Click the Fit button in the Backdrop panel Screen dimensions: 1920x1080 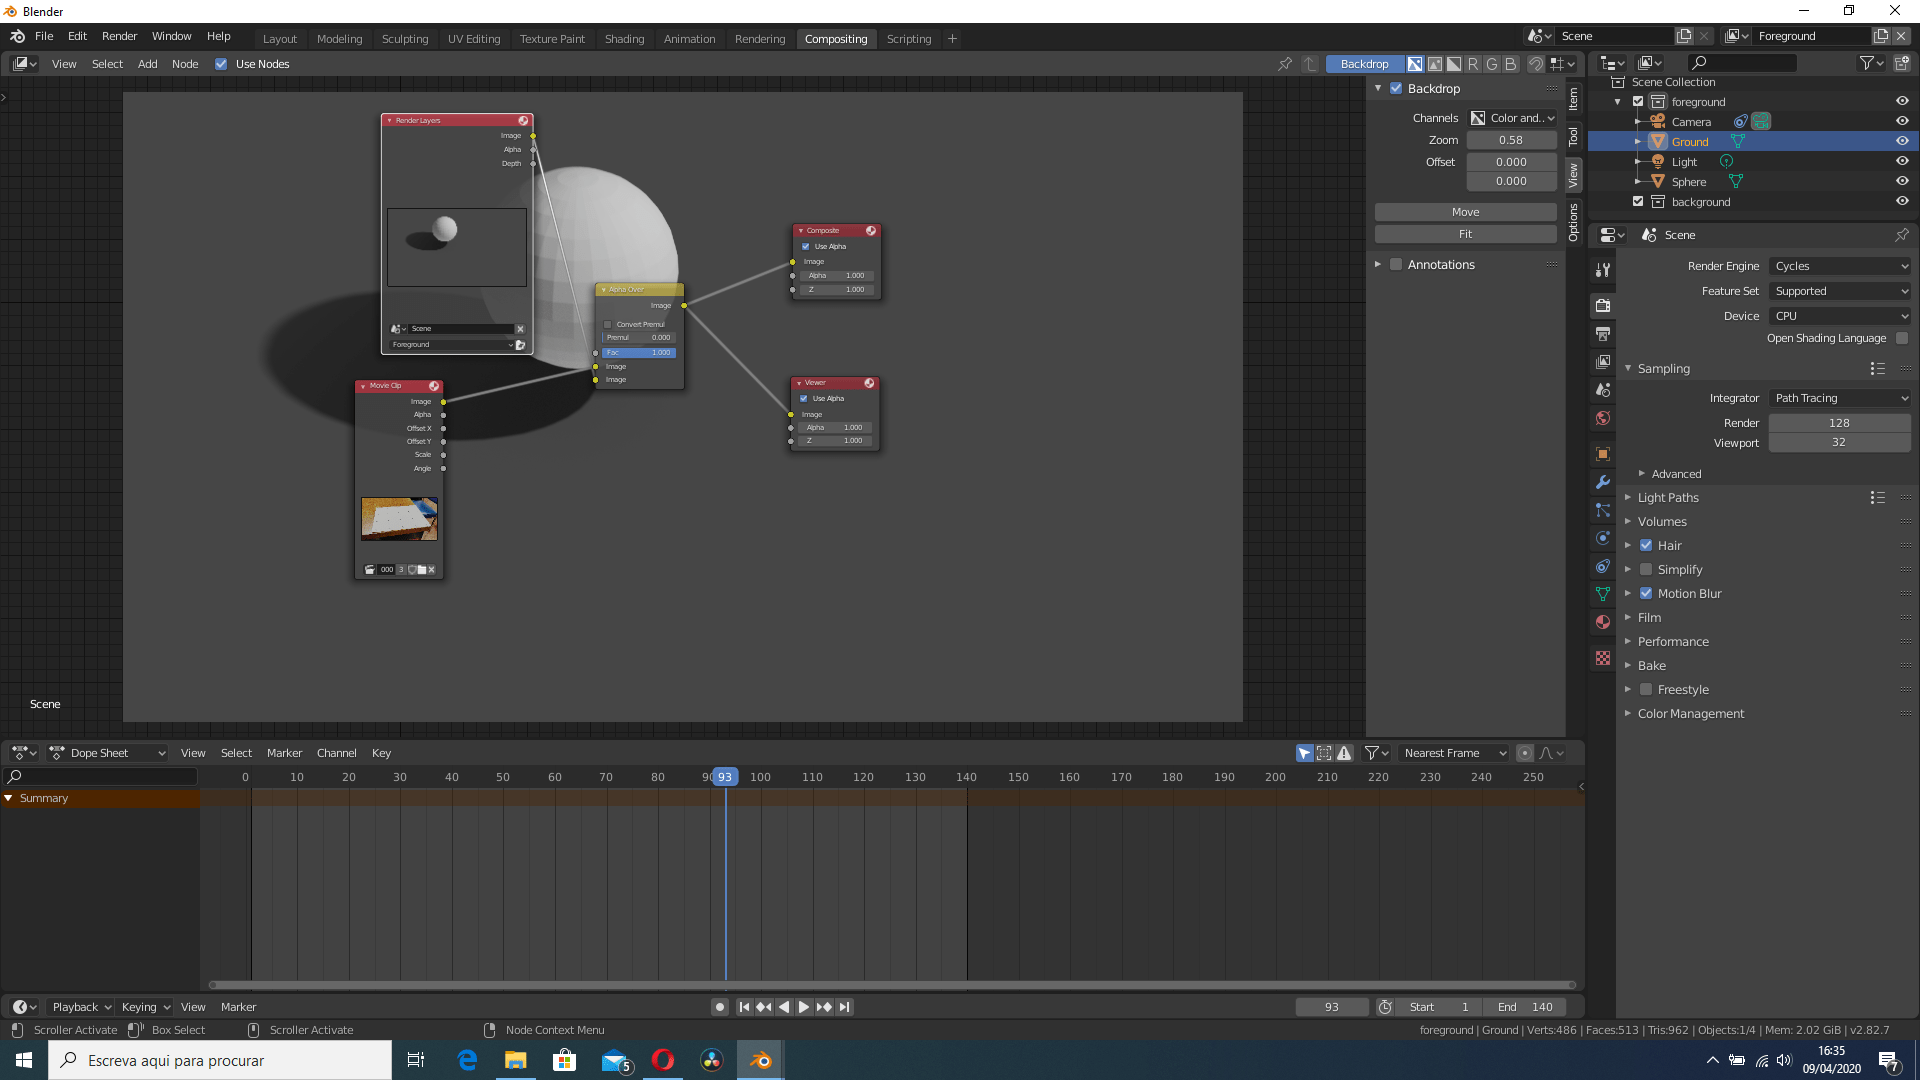(1465, 234)
